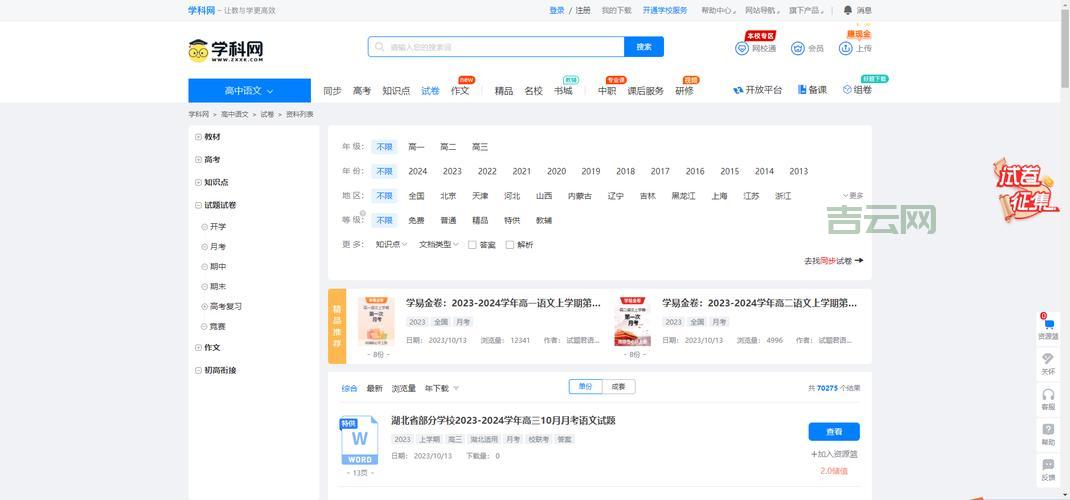The width and height of the screenshot is (1070, 500).
Task: Open 同步 nav tab
Action: [332, 91]
